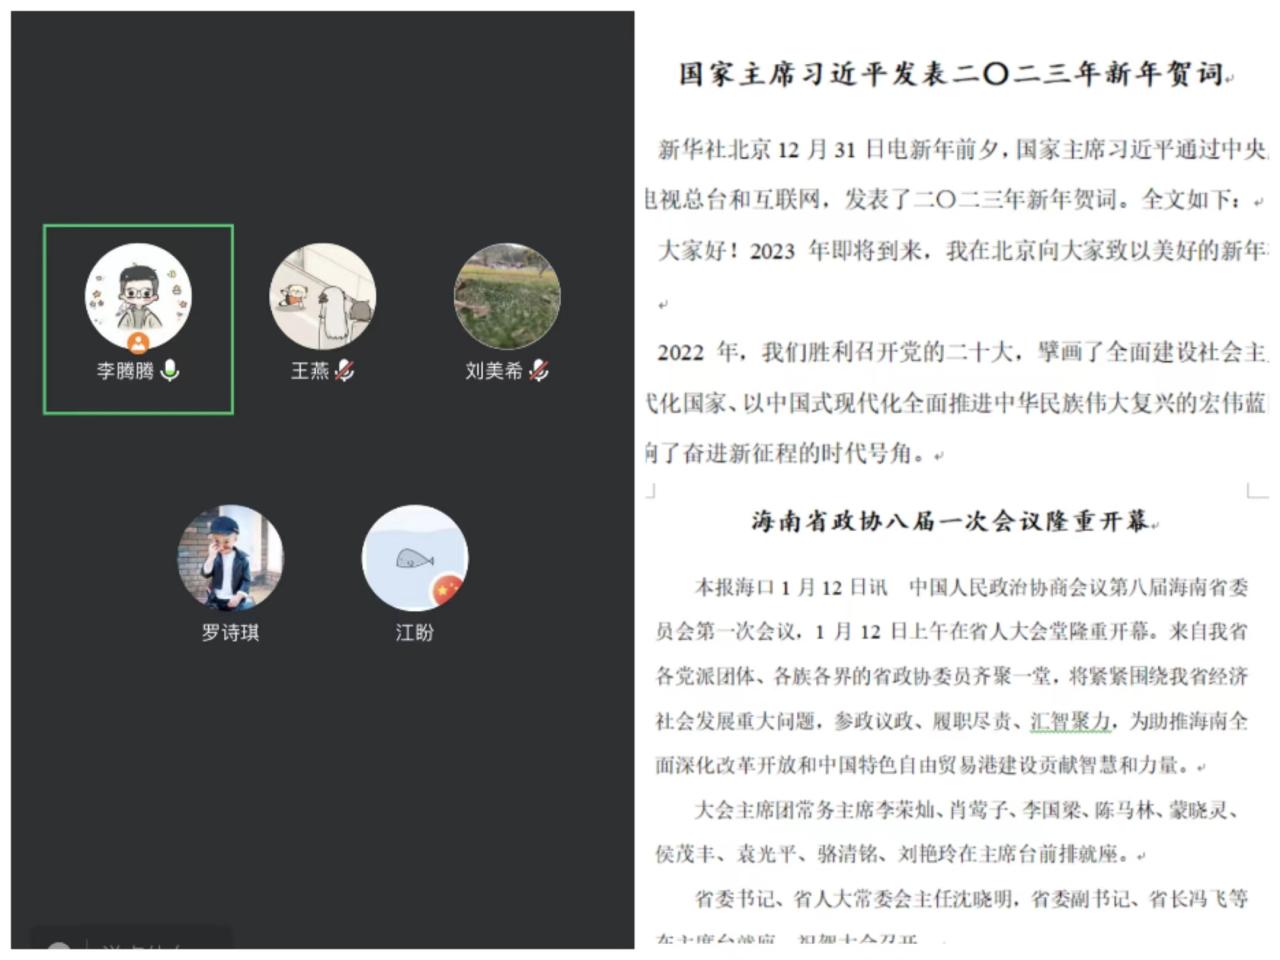
Task: Click the heading 海南省政协八届一次会议隆重开幕
Action: 951,521
